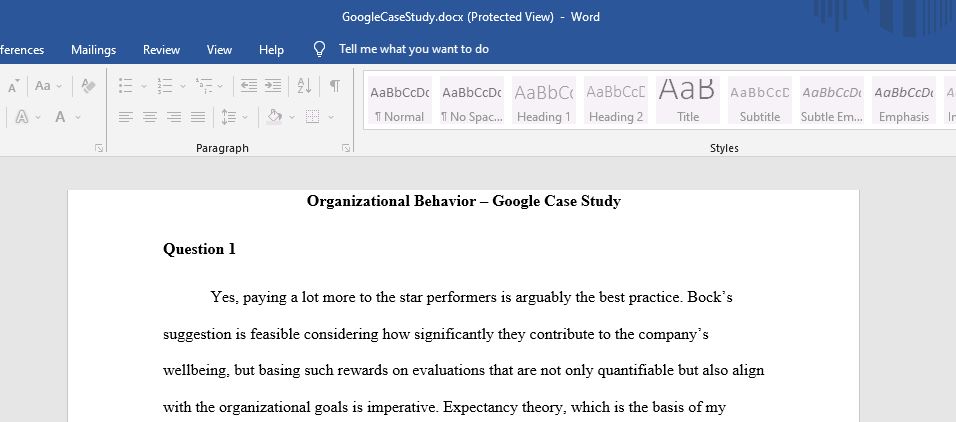Apply the Subtitle style
956x422 pixels.
click(760, 100)
